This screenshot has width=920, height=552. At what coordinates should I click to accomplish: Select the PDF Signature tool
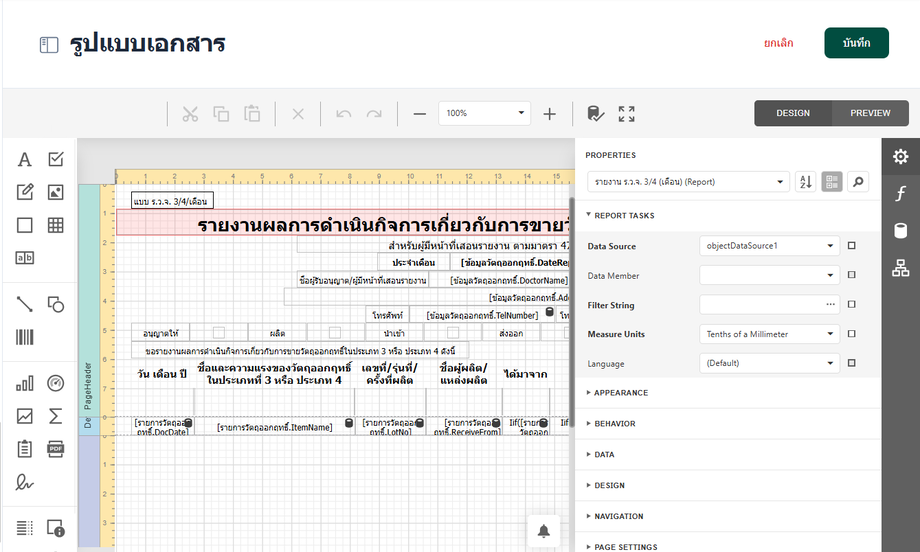tap(25, 482)
